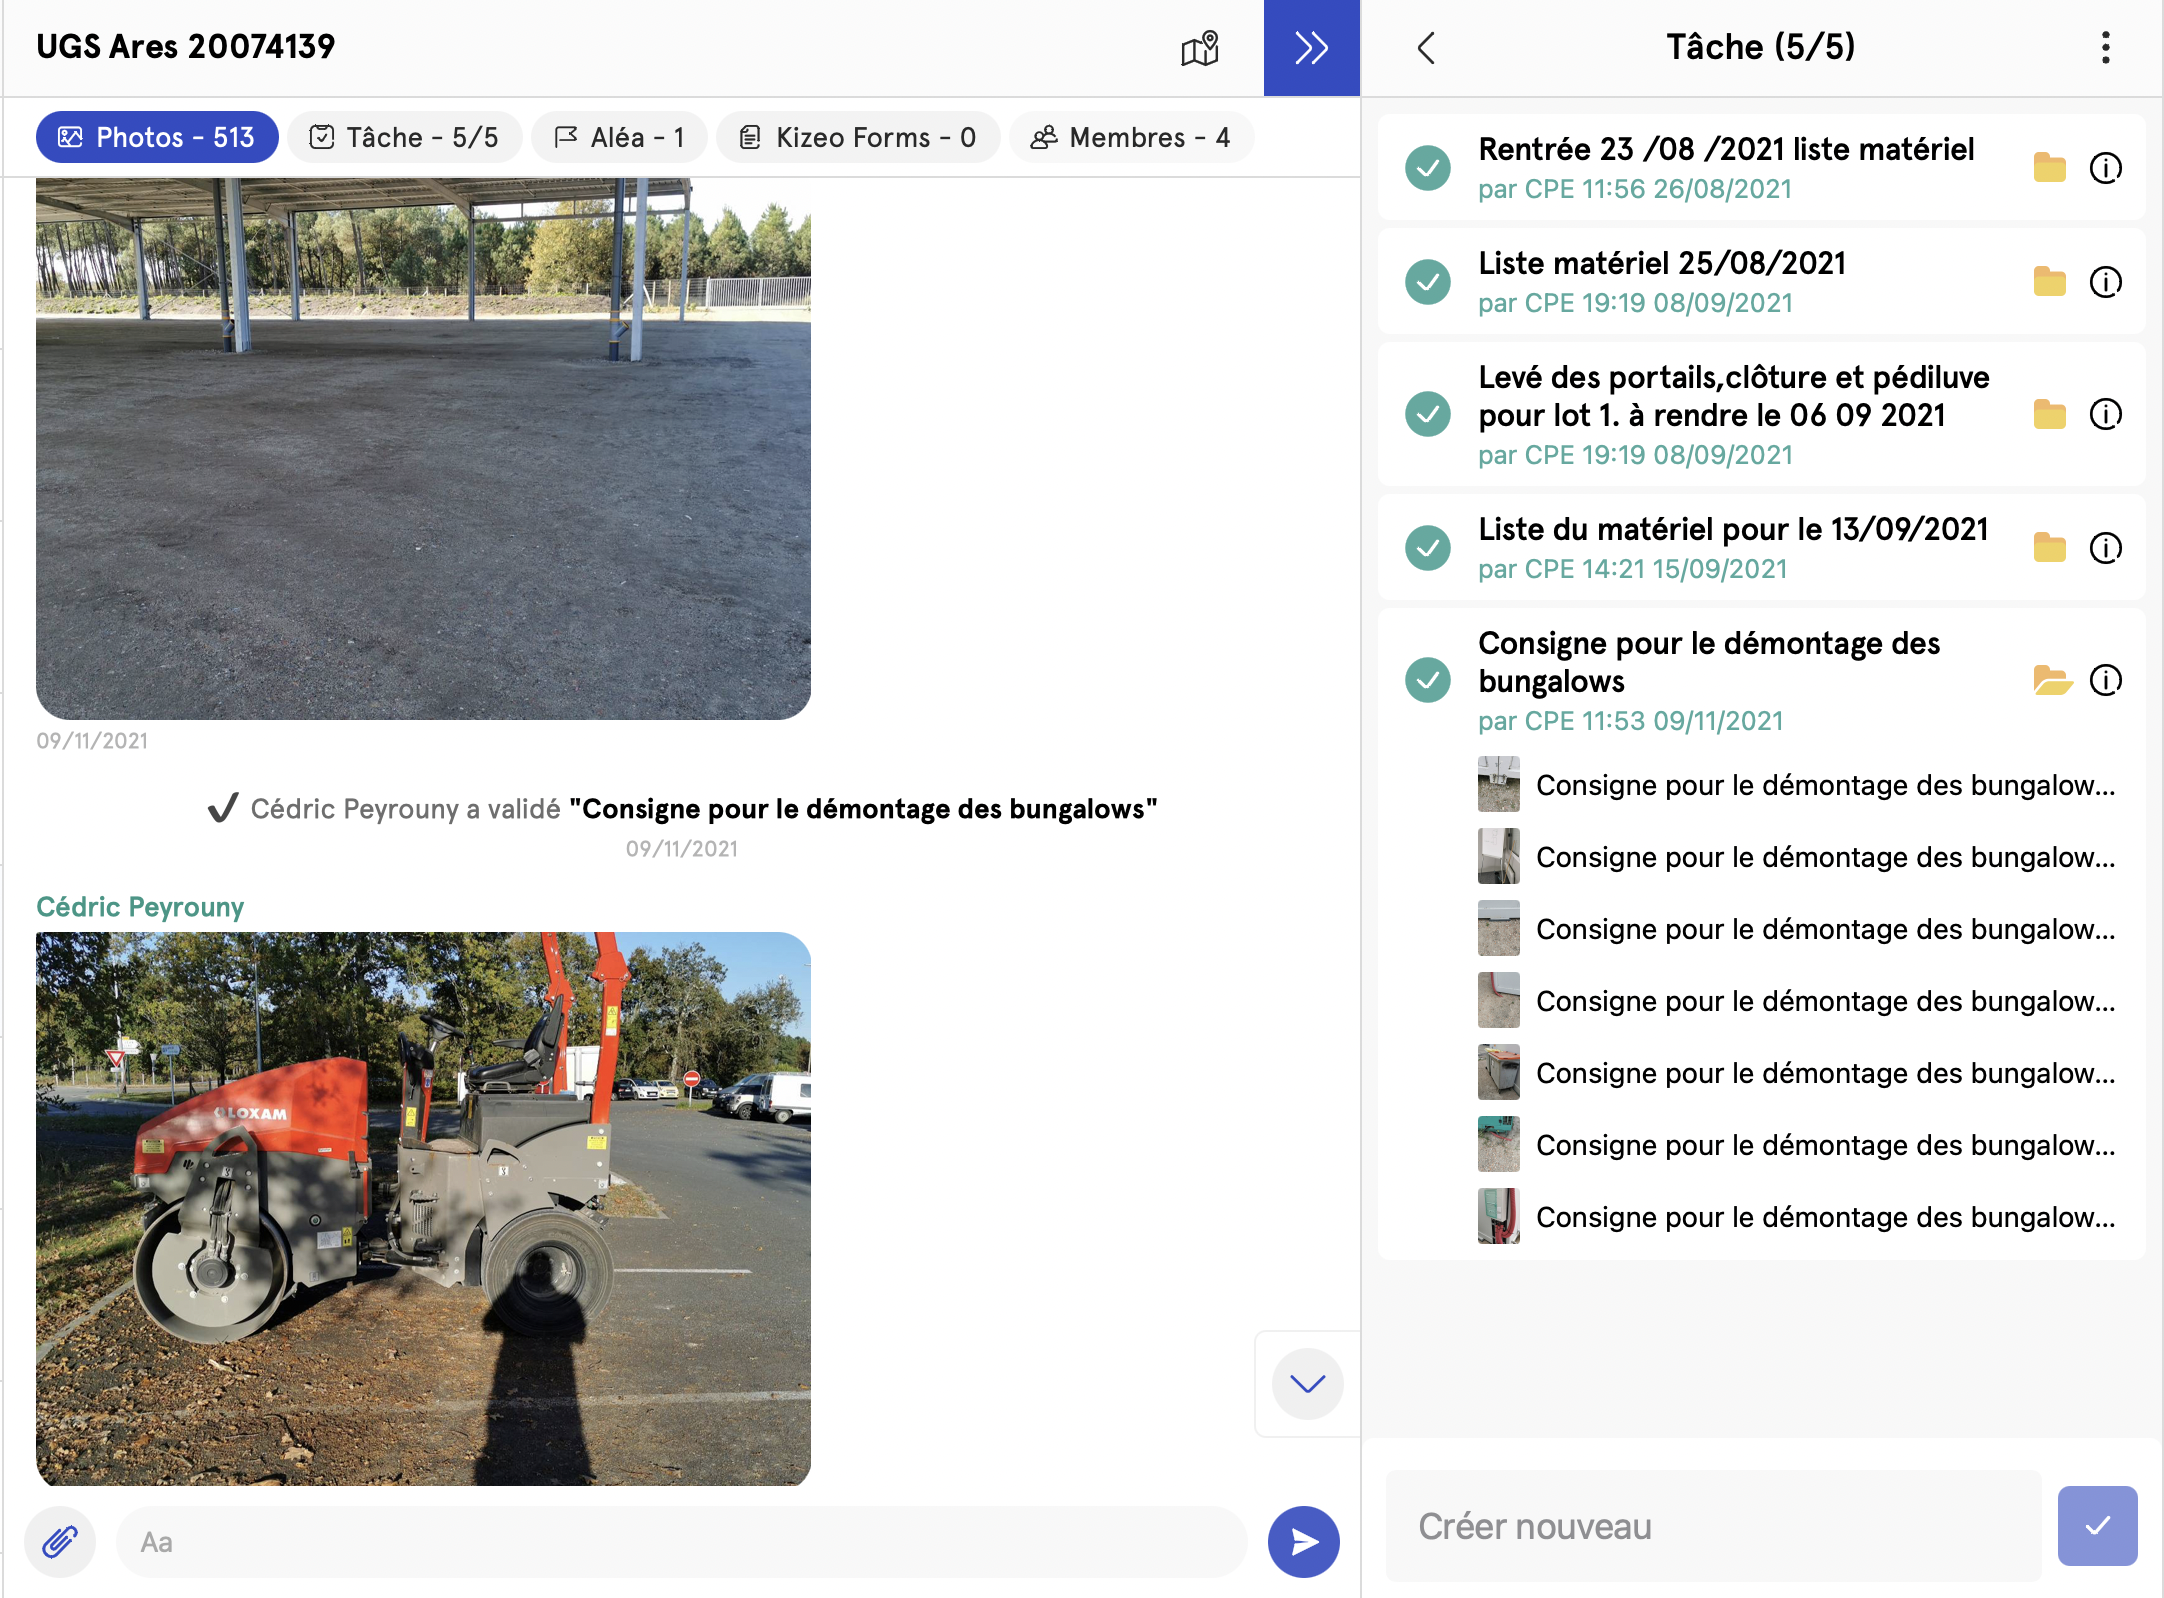Toggle checkmark for Levé des portails task
The image size is (2164, 1598).
[x=1427, y=414]
